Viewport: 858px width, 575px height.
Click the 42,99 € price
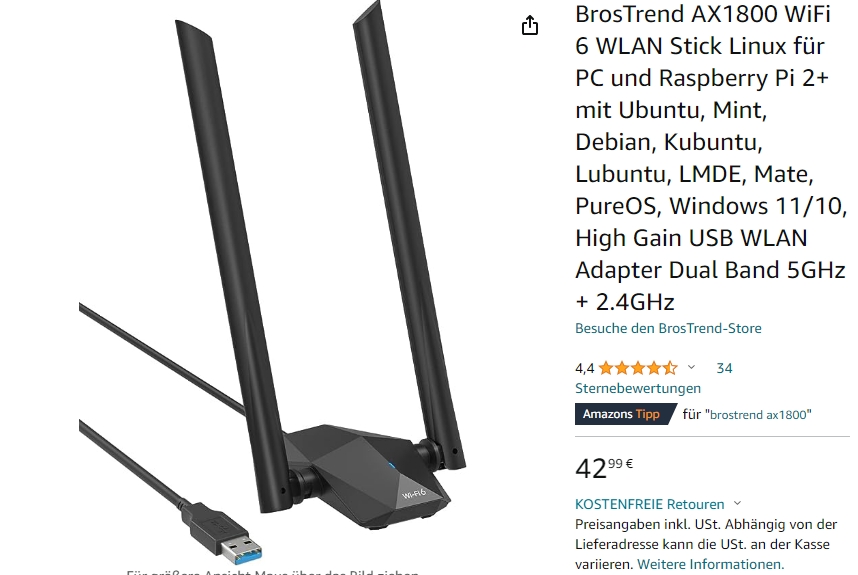point(604,468)
